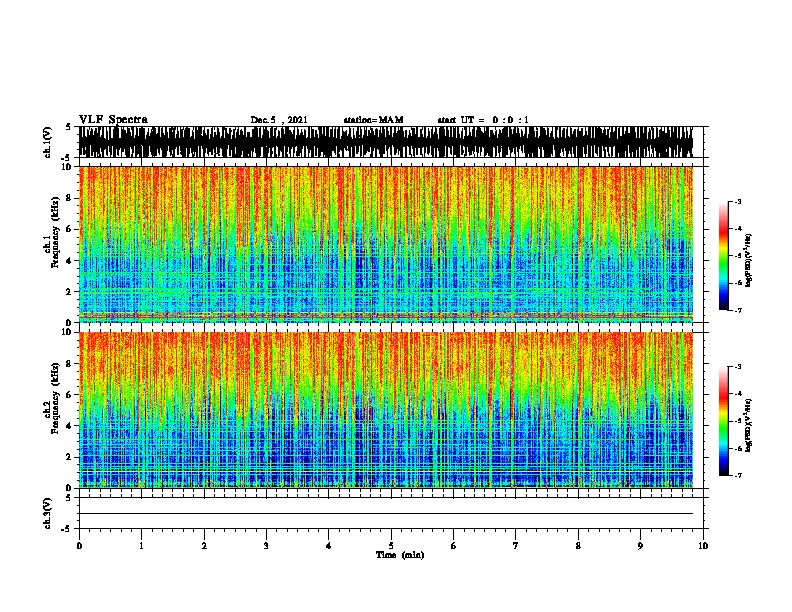The height and width of the screenshot is (612, 792).
Task: Click the '5' minute tick on the time axis
Action: [391, 546]
